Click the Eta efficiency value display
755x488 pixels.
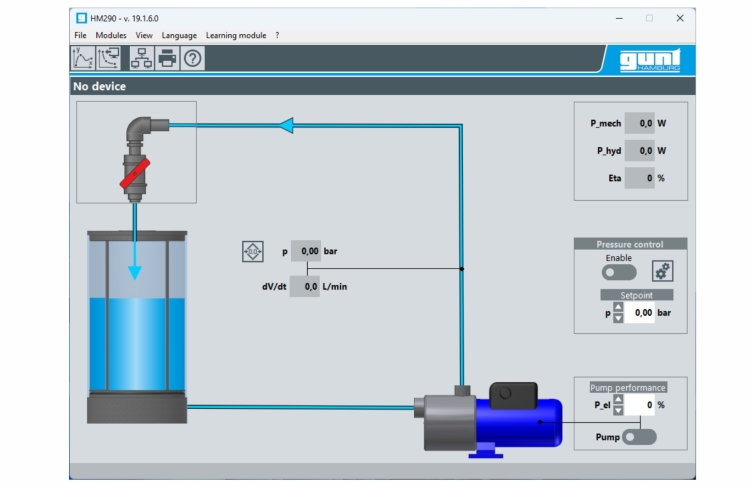pyautogui.click(x=640, y=178)
